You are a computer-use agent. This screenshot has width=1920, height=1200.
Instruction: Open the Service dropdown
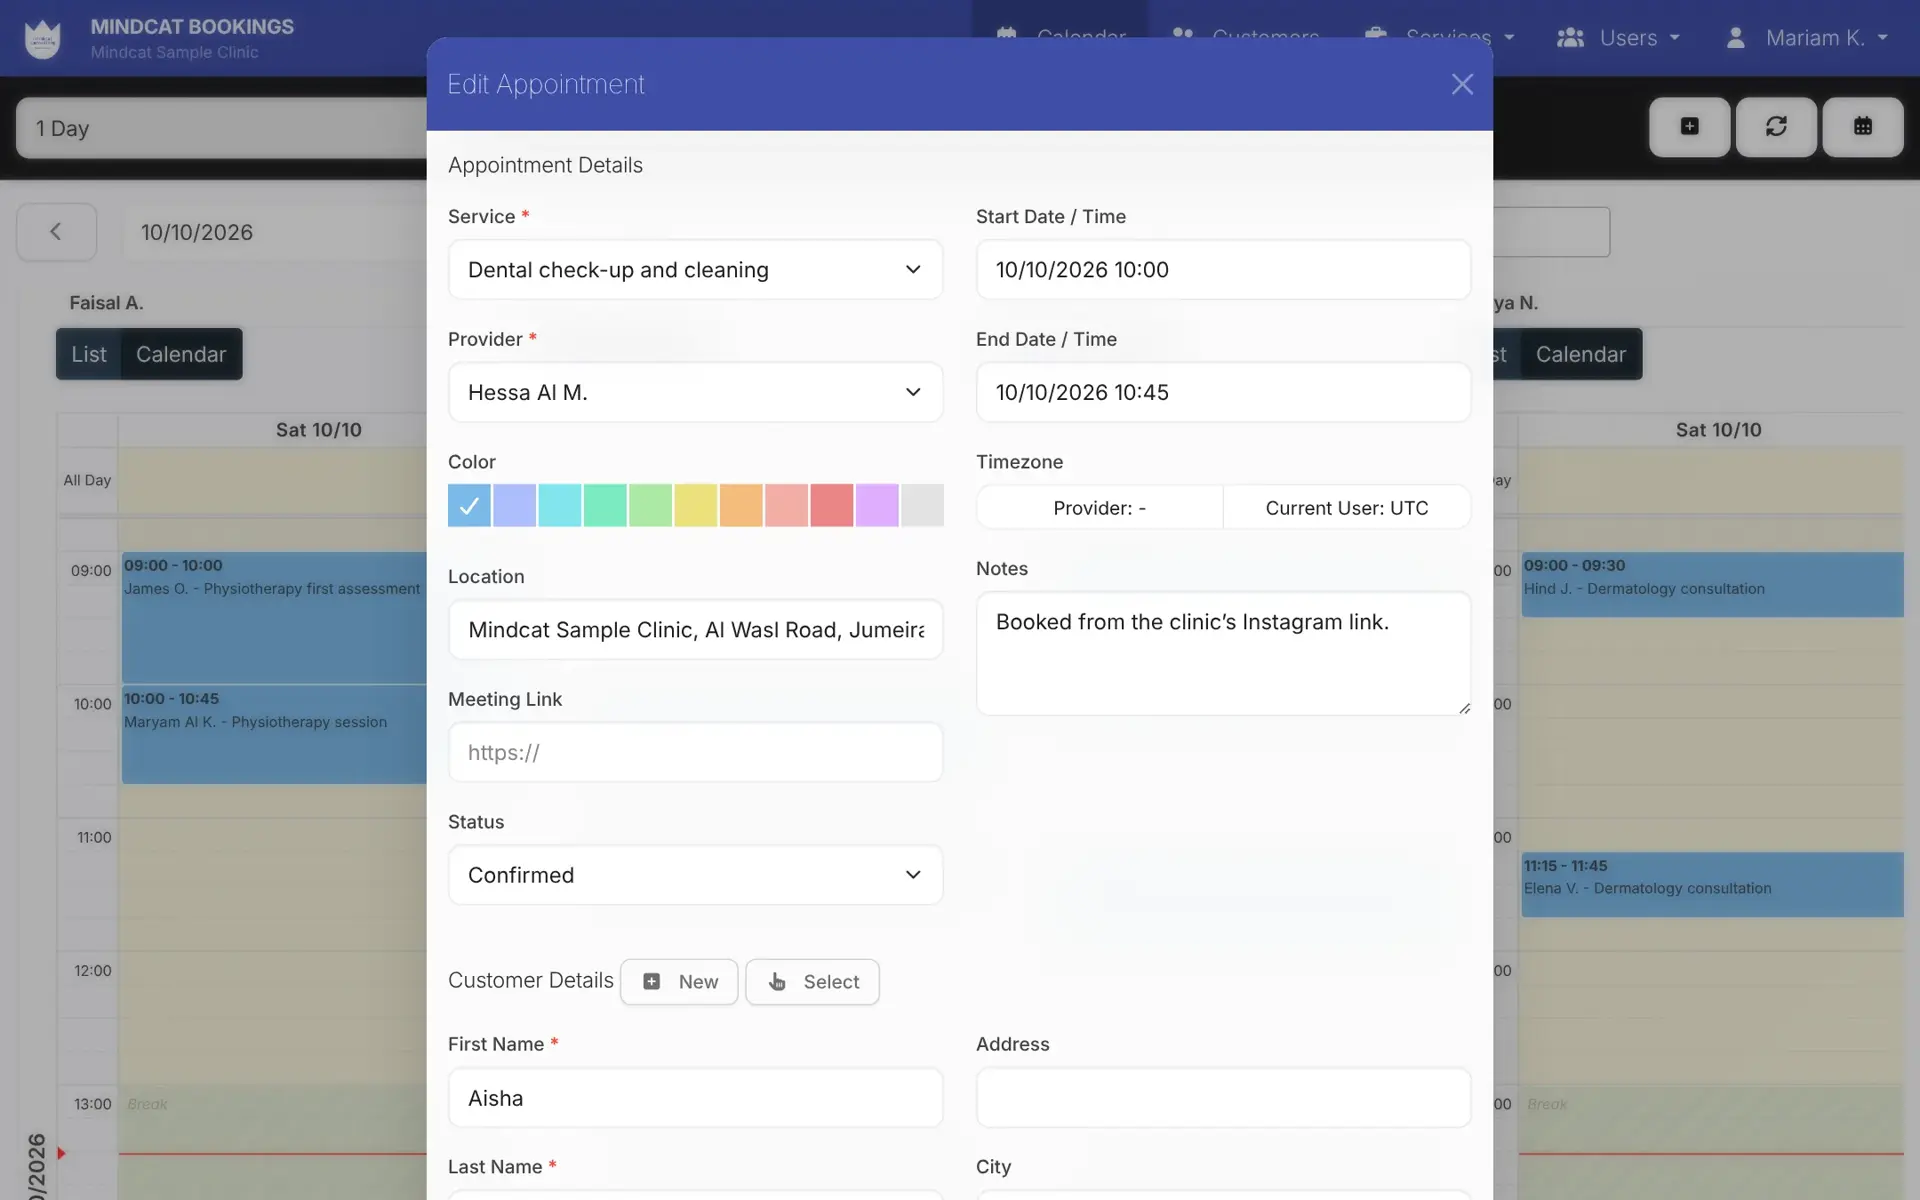click(x=695, y=269)
